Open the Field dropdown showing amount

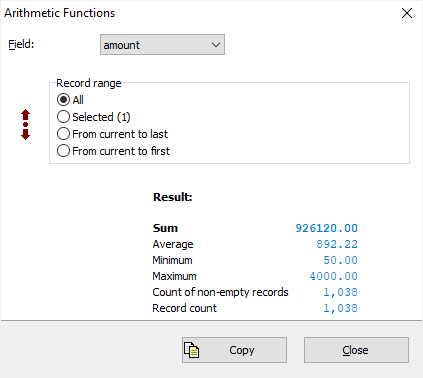[x=162, y=45]
